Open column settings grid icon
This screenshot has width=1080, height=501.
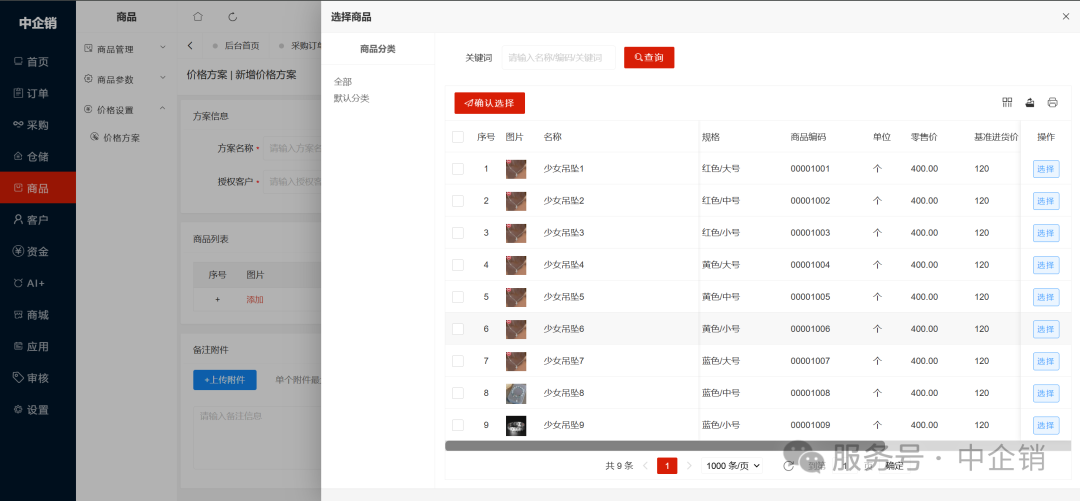pos(1007,102)
